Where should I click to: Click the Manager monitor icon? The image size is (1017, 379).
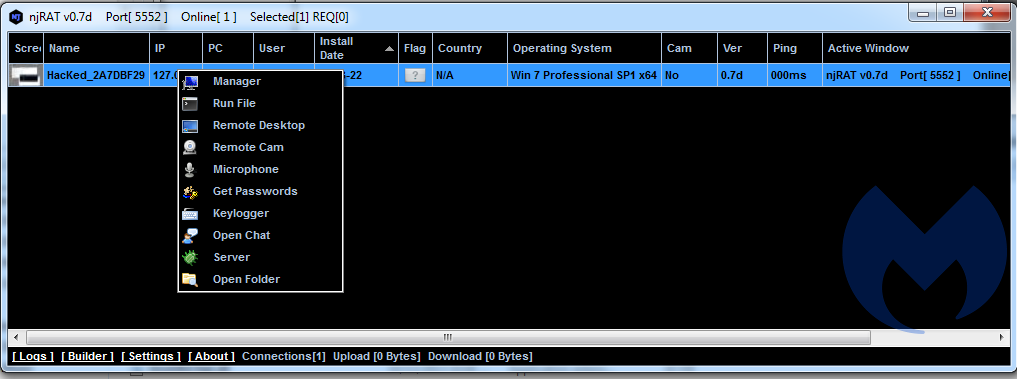coord(190,82)
